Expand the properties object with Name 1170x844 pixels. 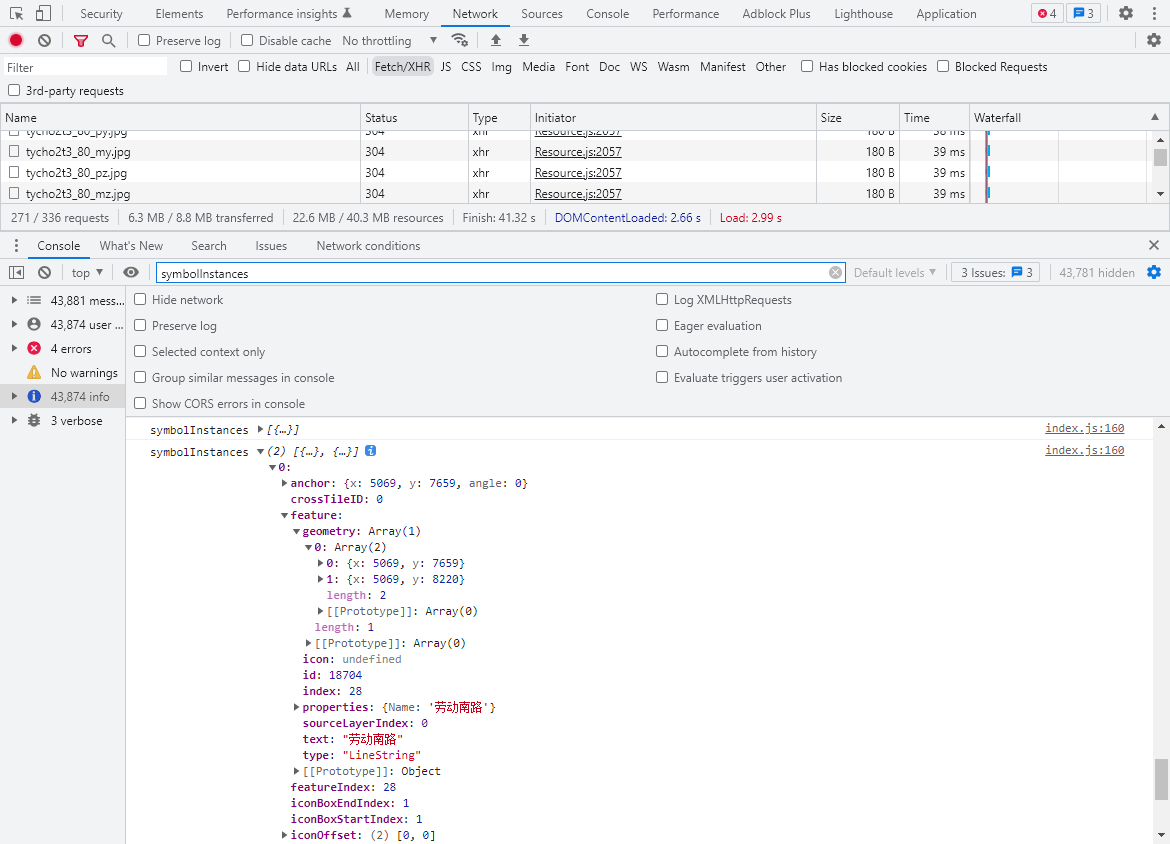pos(296,707)
